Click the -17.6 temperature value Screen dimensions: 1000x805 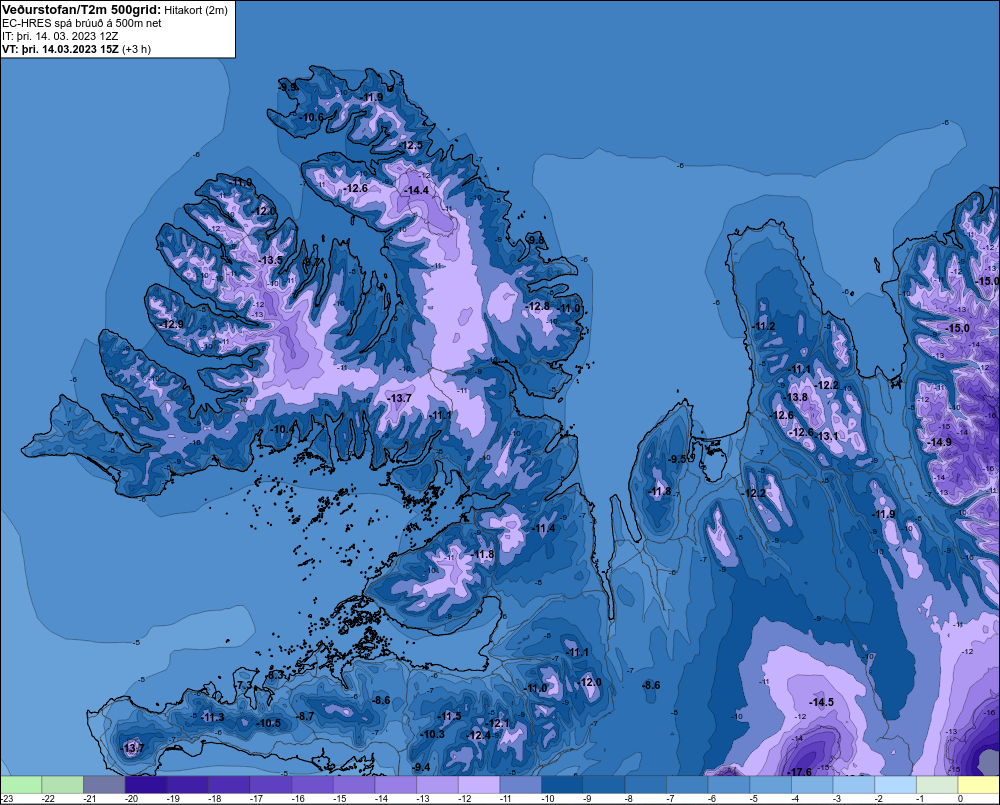pyautogui.click(x=799, y=772)
